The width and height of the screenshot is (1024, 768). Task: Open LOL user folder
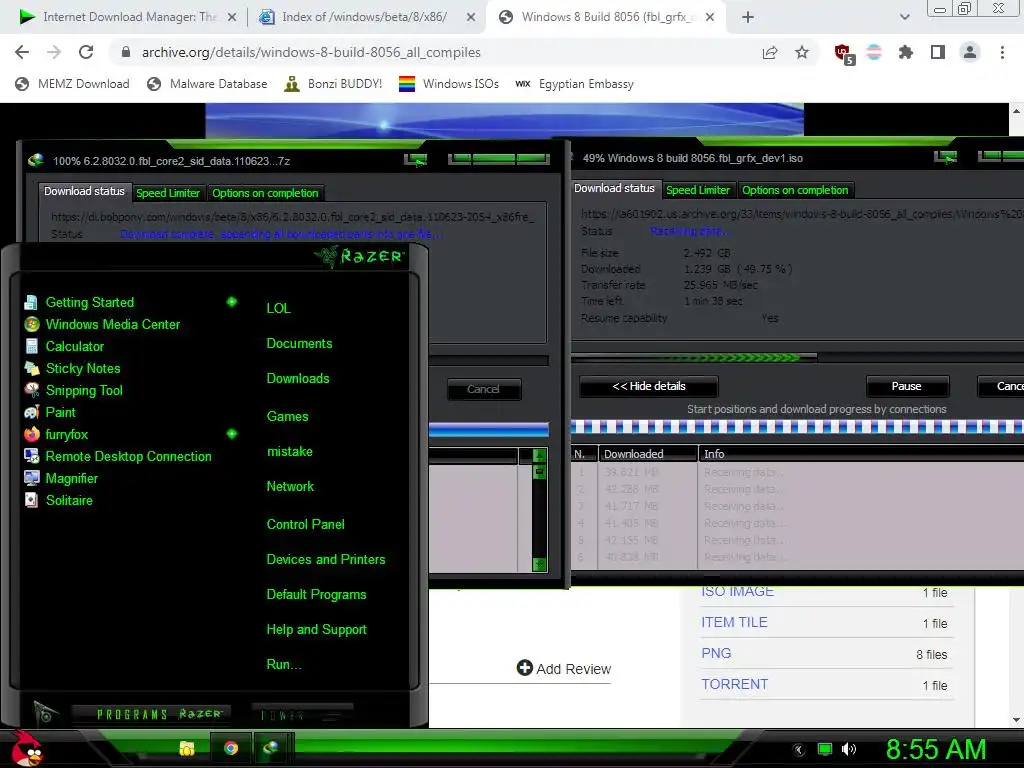(278, 308)
